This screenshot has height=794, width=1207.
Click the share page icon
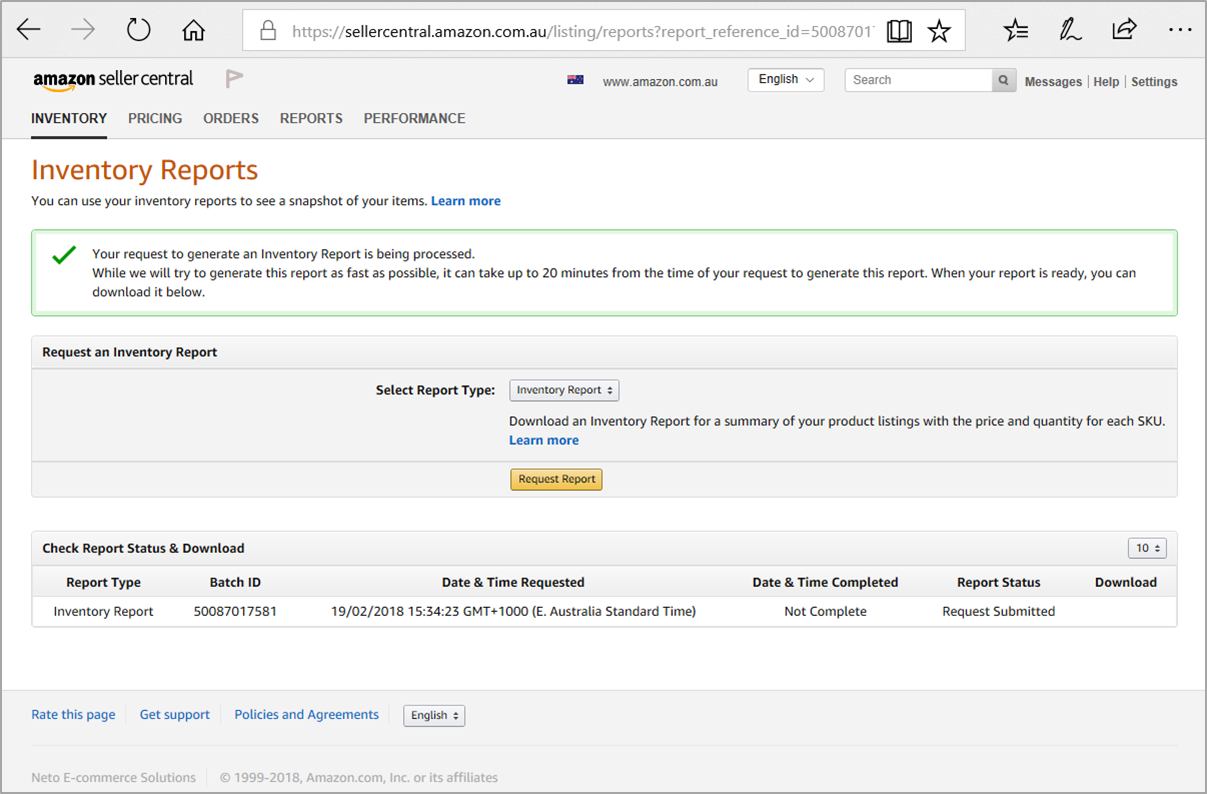pos(1125,29)
